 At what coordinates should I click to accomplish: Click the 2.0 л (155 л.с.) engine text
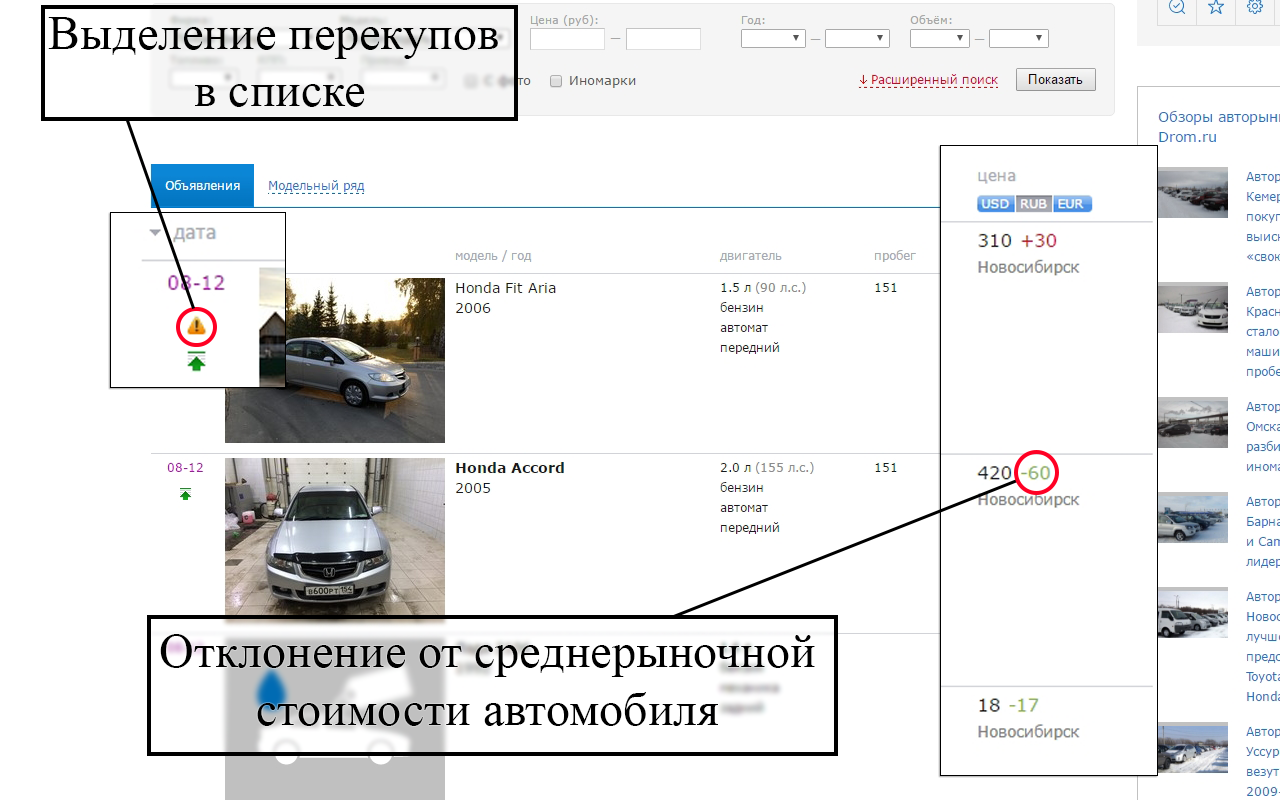767,468
